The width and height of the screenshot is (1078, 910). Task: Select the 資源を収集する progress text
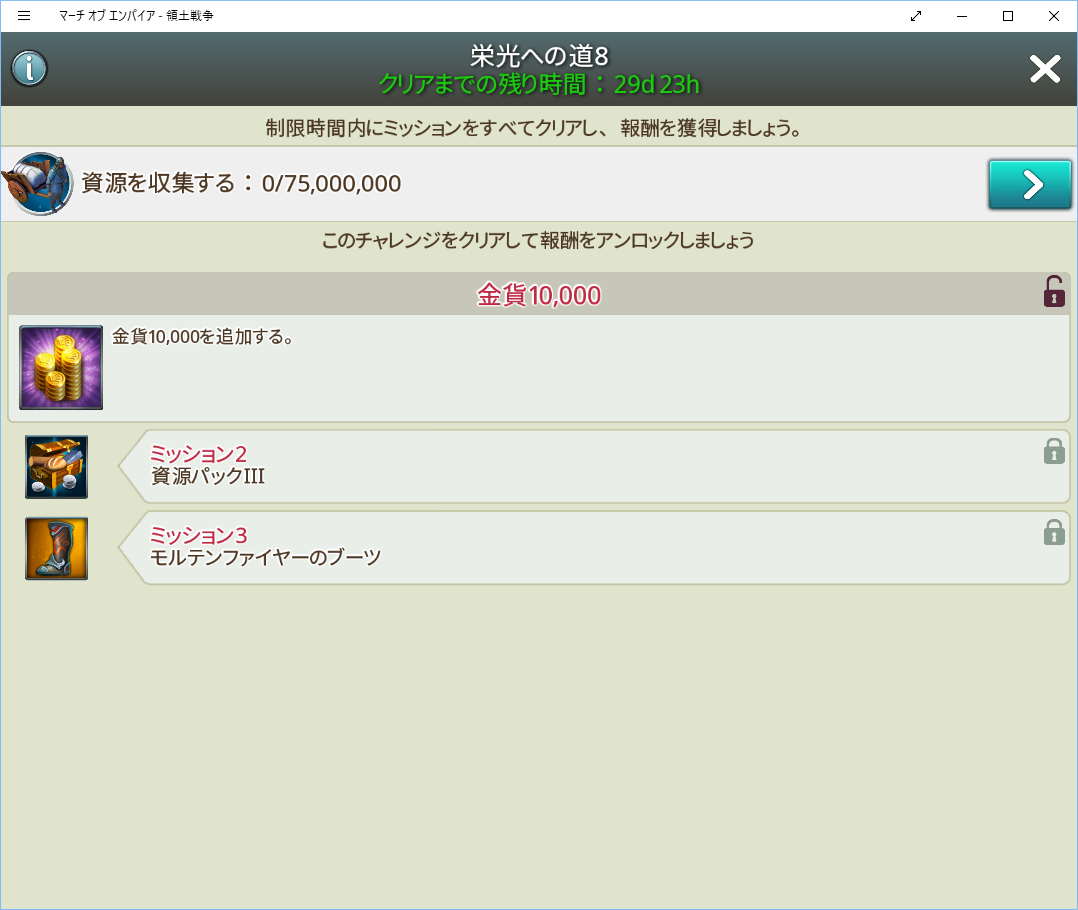point(241,183)
